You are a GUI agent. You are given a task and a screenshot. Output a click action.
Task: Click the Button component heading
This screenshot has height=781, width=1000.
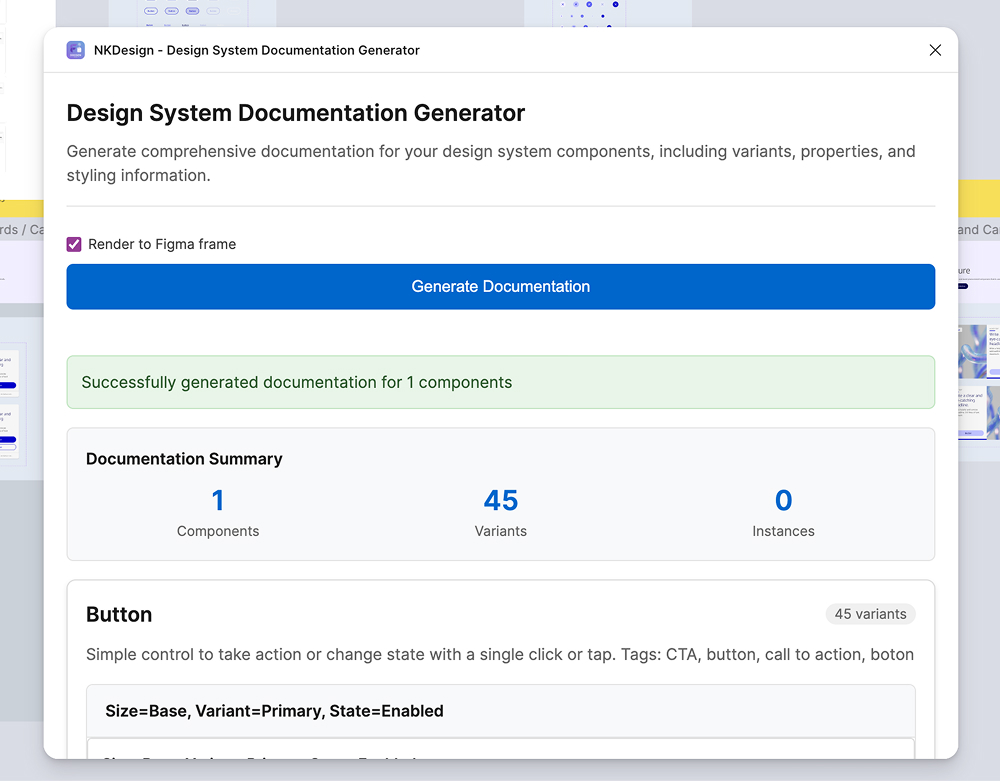pos(119,614)
